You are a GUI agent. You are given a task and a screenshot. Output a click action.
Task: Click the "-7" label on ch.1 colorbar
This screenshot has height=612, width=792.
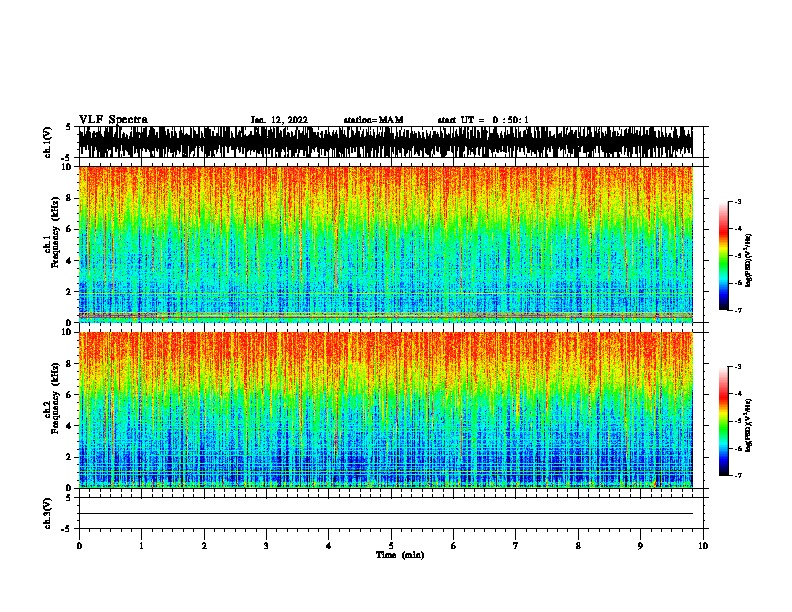click(x=738, y=310)
